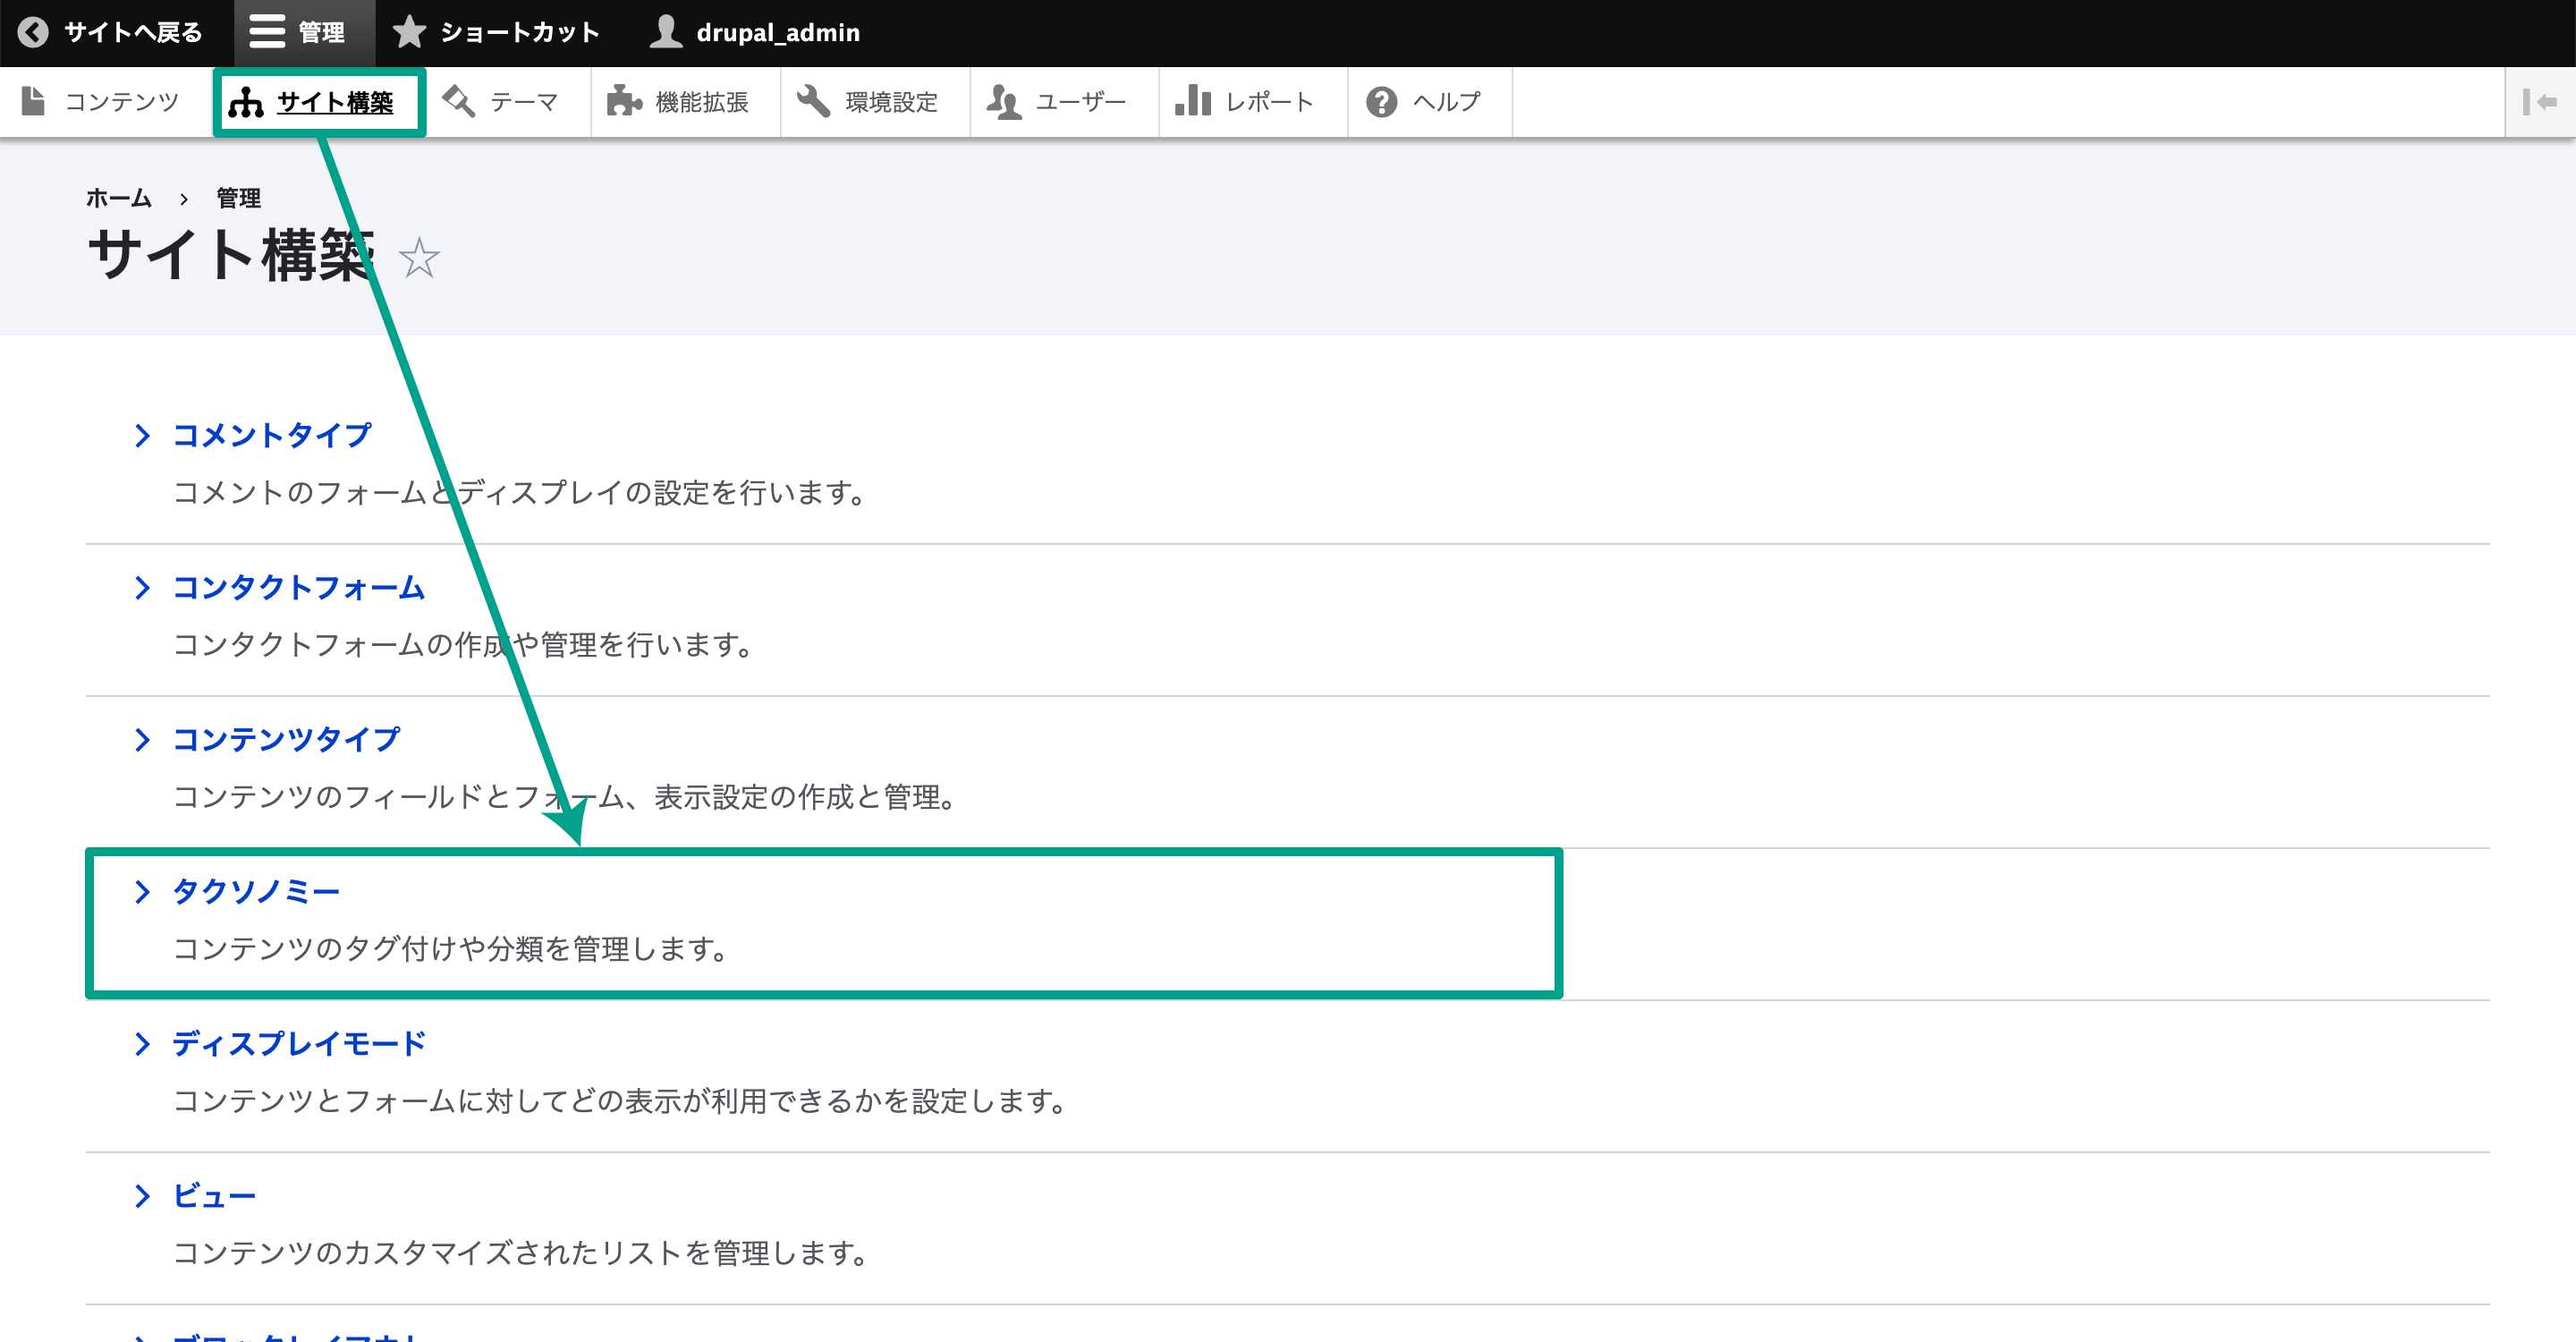Click the text コンテンツのカスタマイズされたリストを管理します。

[x=521, y=1253]
